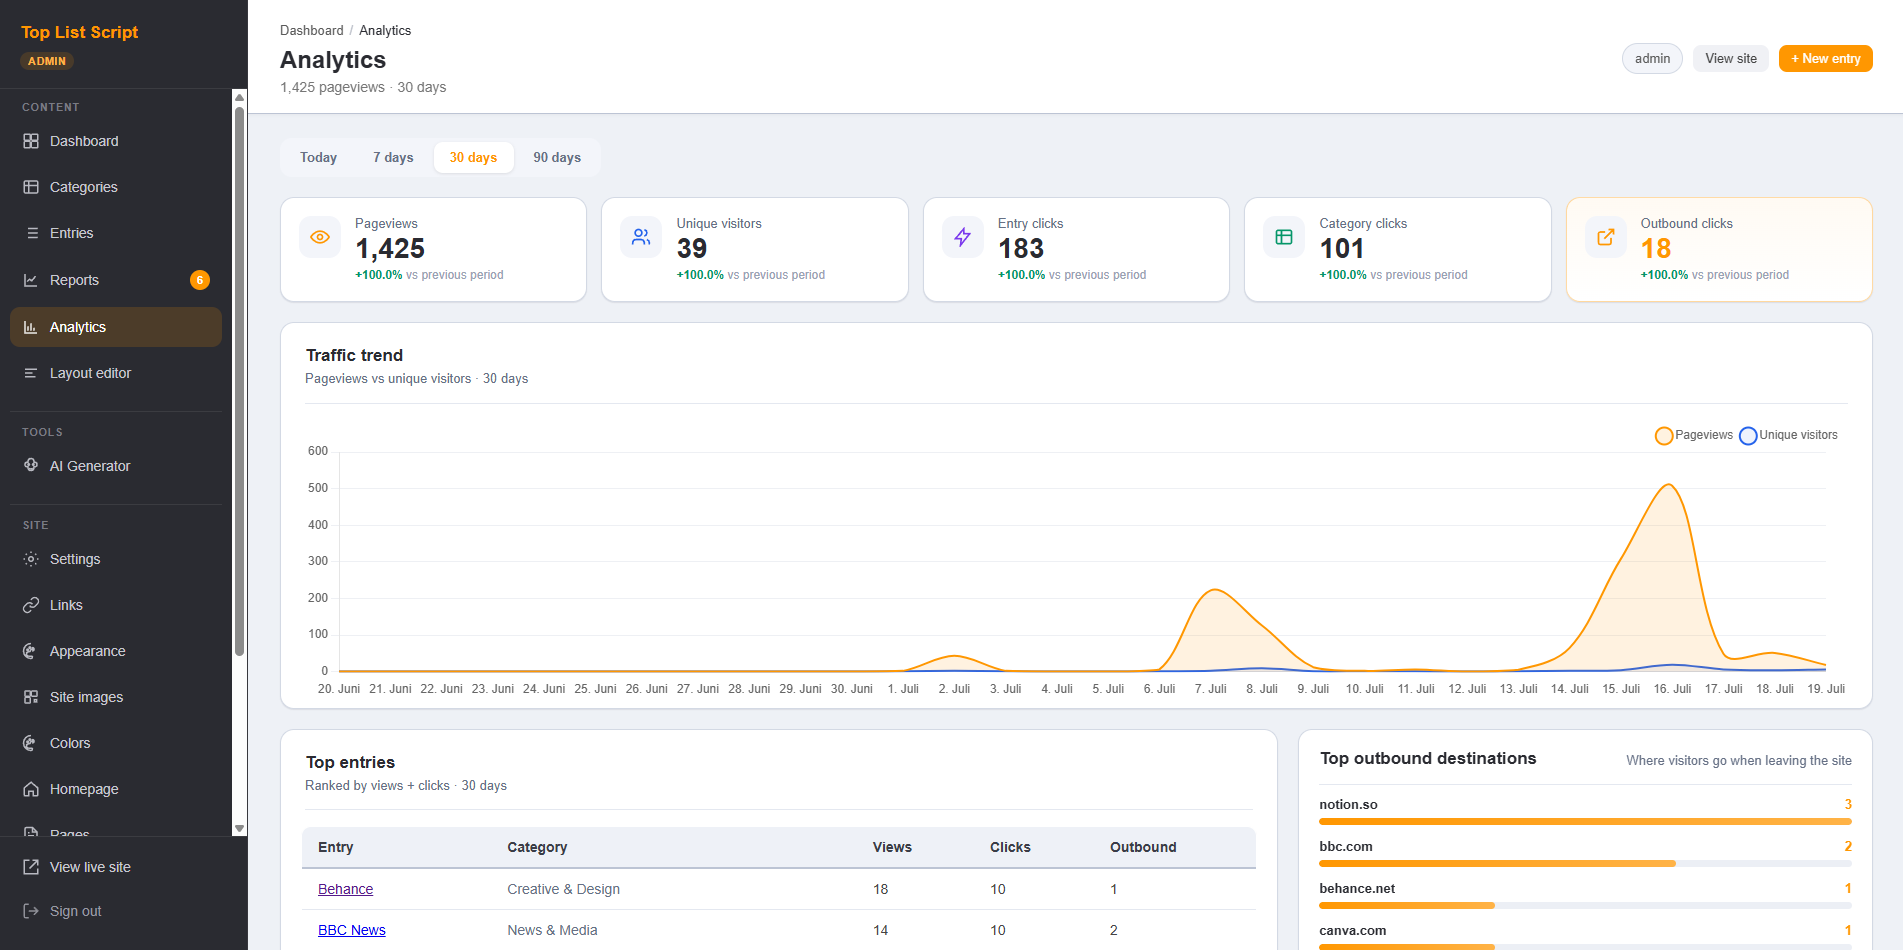Click the sidebar vertical scrollbar thumb
The height and width of the screenshot is (950, 1903).
239,380
